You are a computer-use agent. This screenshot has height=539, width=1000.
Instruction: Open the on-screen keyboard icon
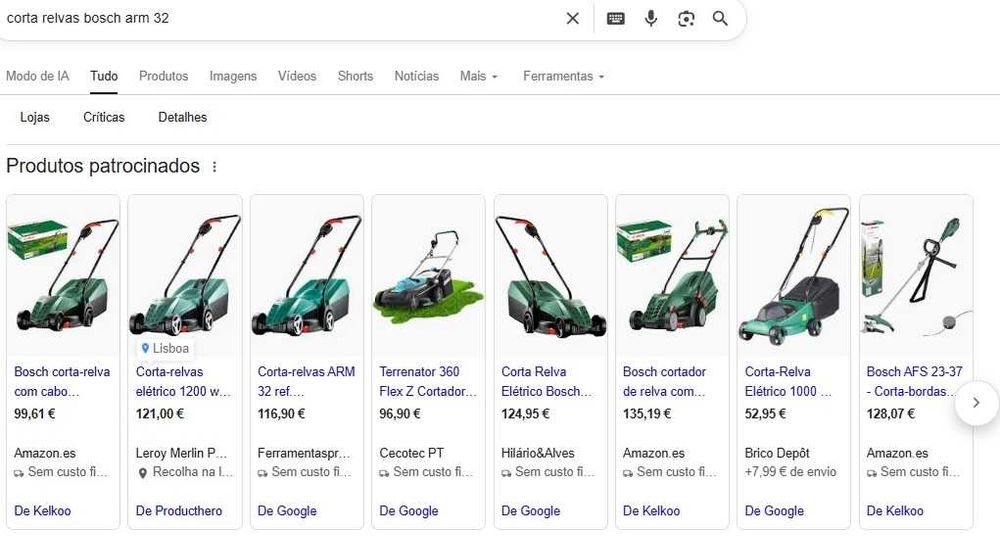coord(615,18)
